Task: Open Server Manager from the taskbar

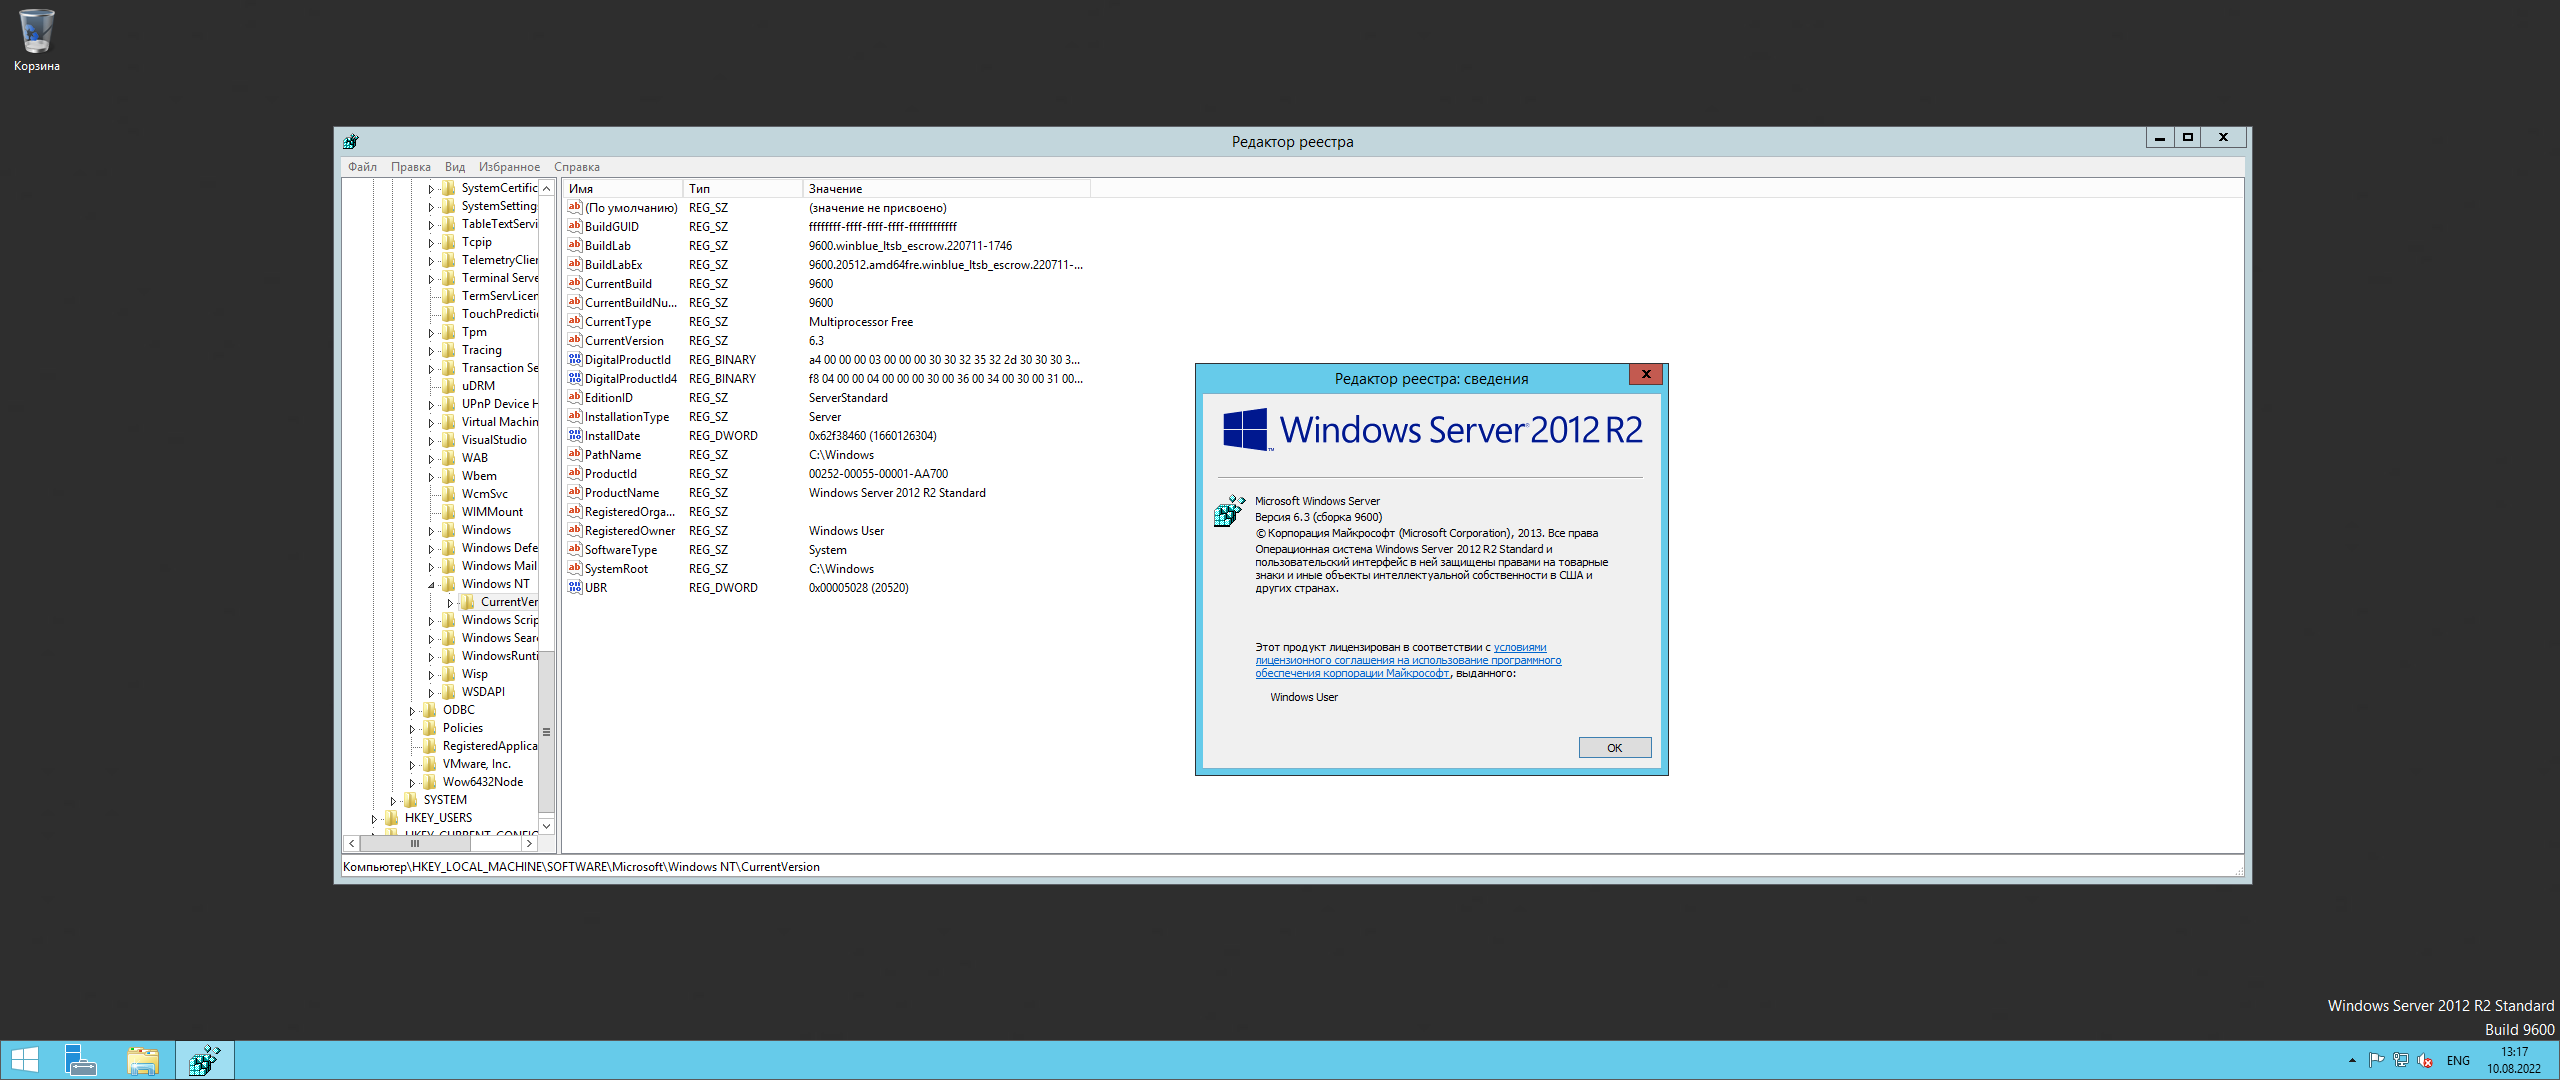Action: point(80,1060)
